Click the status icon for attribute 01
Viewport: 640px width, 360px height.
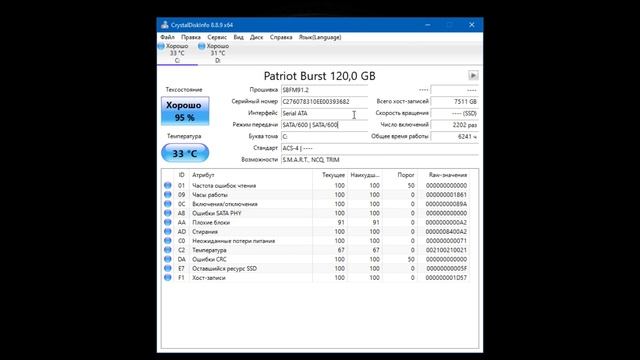click(168, 185)
